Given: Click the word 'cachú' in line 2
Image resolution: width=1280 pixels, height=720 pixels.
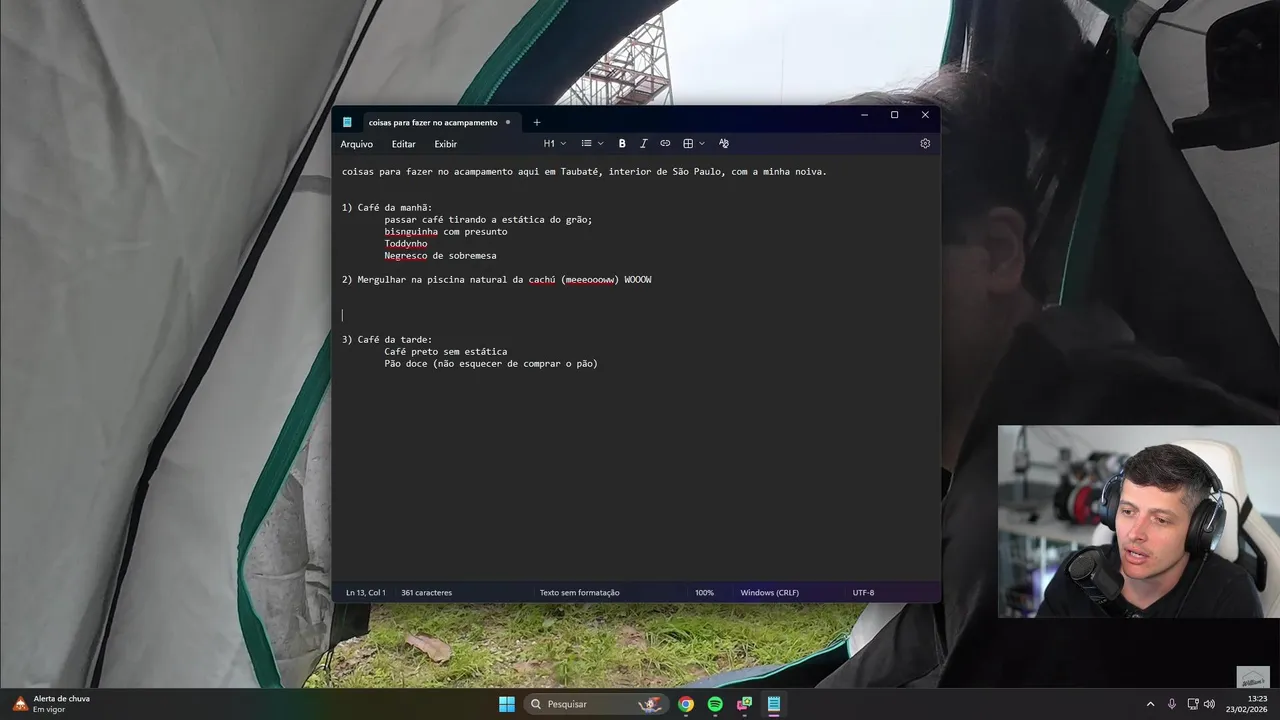Looking at the screenshot, I should pos(542,280).
